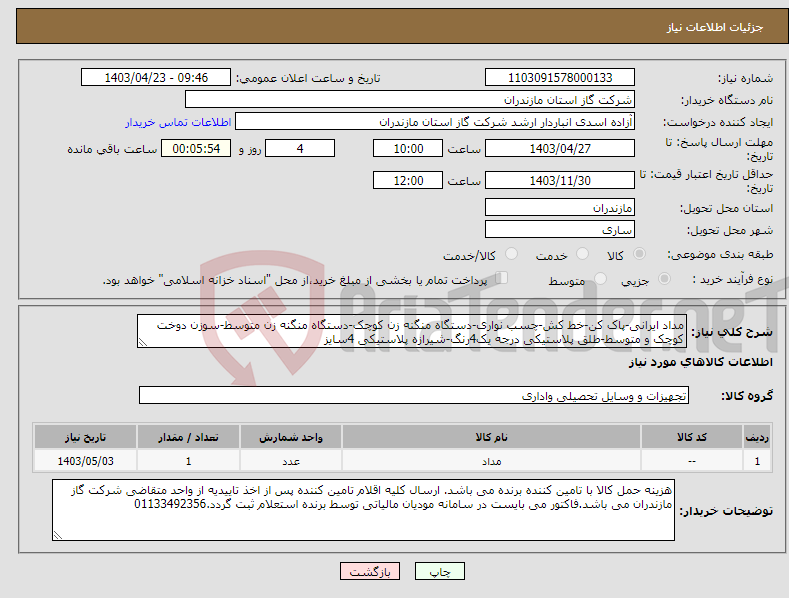Click the delivery province field مازندران
The image size is (789, 598).
(x=560, y=207)
